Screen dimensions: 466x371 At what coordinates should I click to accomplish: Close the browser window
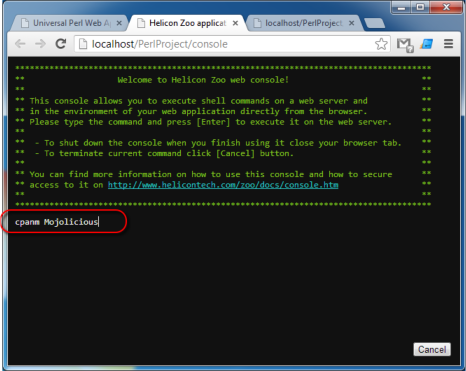tap(446, 7)
